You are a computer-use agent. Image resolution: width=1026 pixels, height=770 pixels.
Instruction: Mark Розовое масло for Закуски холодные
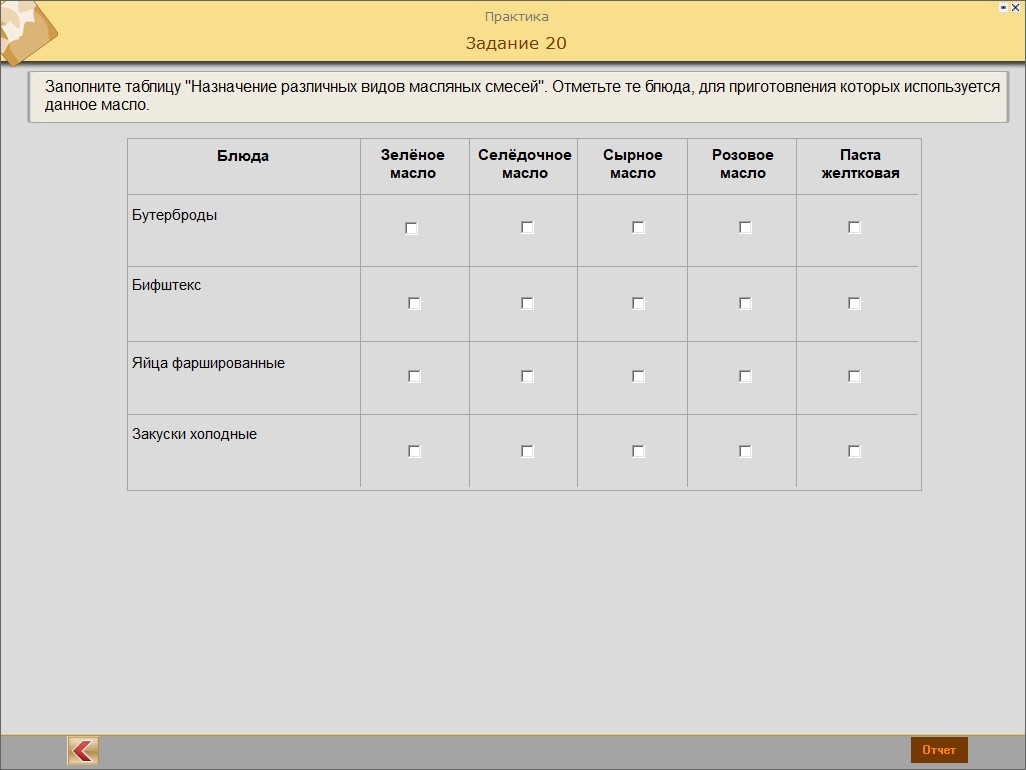pyautogui.click(x=745, y=452)
